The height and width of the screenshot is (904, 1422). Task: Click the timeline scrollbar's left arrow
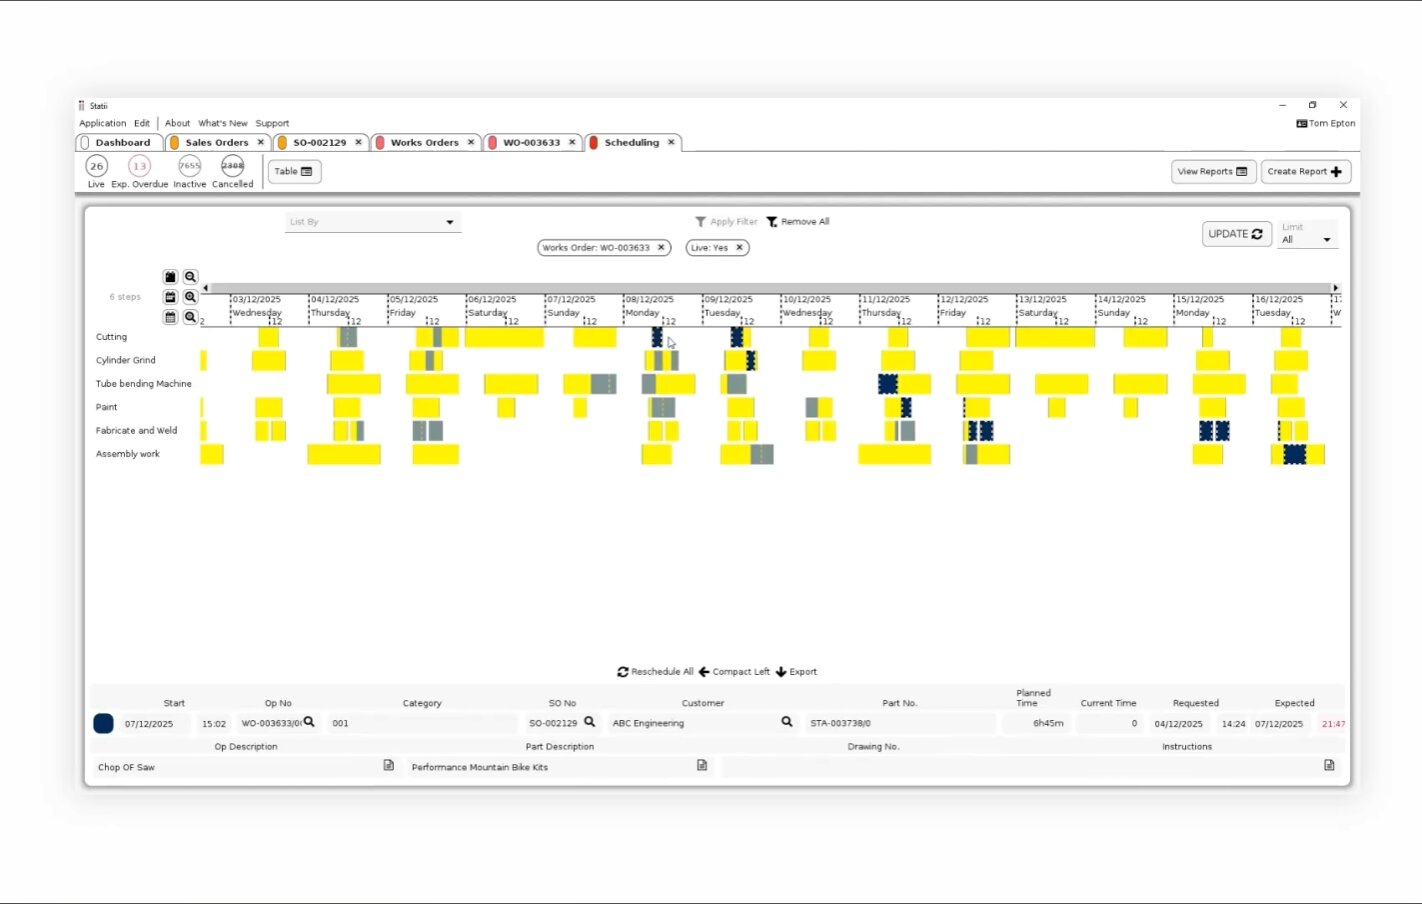click(206, 288)
